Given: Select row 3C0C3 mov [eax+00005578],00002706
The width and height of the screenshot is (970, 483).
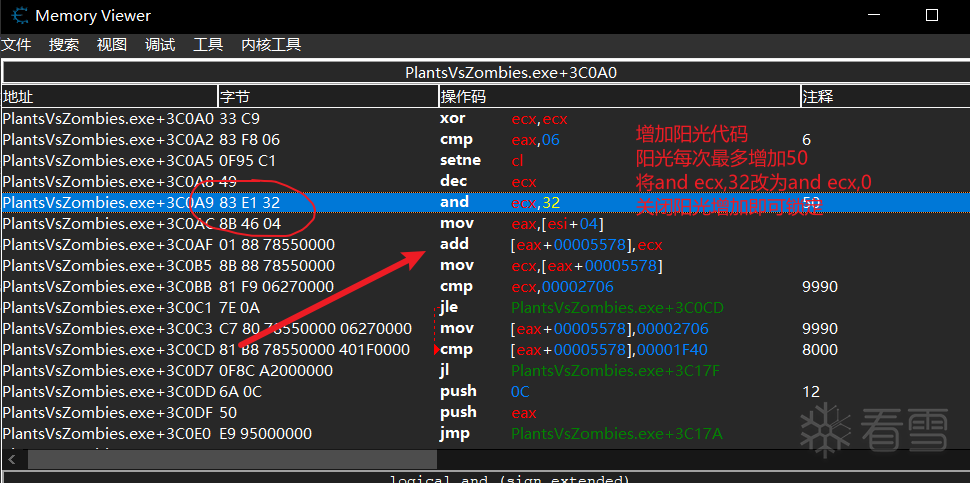Looking at the screenshot, I should [x=485, y=328].
